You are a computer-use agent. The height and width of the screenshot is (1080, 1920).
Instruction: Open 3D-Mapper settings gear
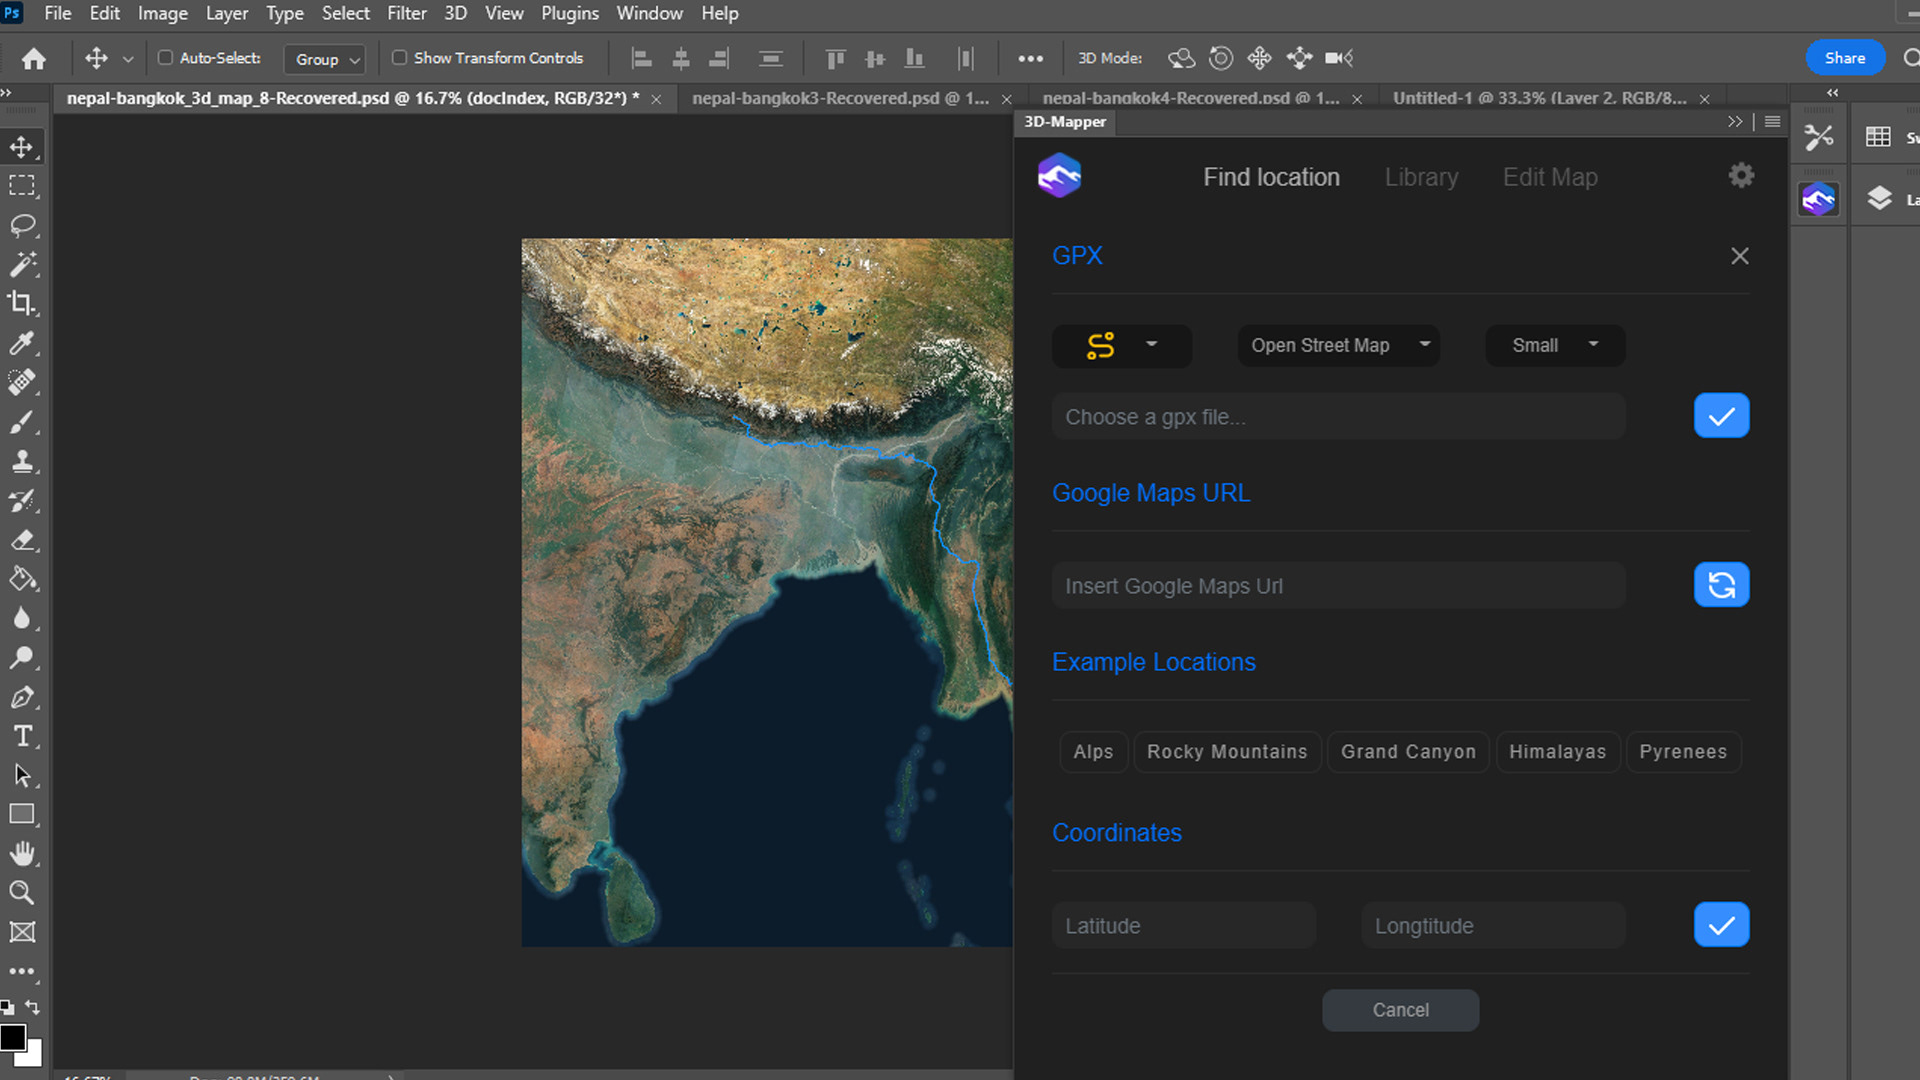[1741, 176]
